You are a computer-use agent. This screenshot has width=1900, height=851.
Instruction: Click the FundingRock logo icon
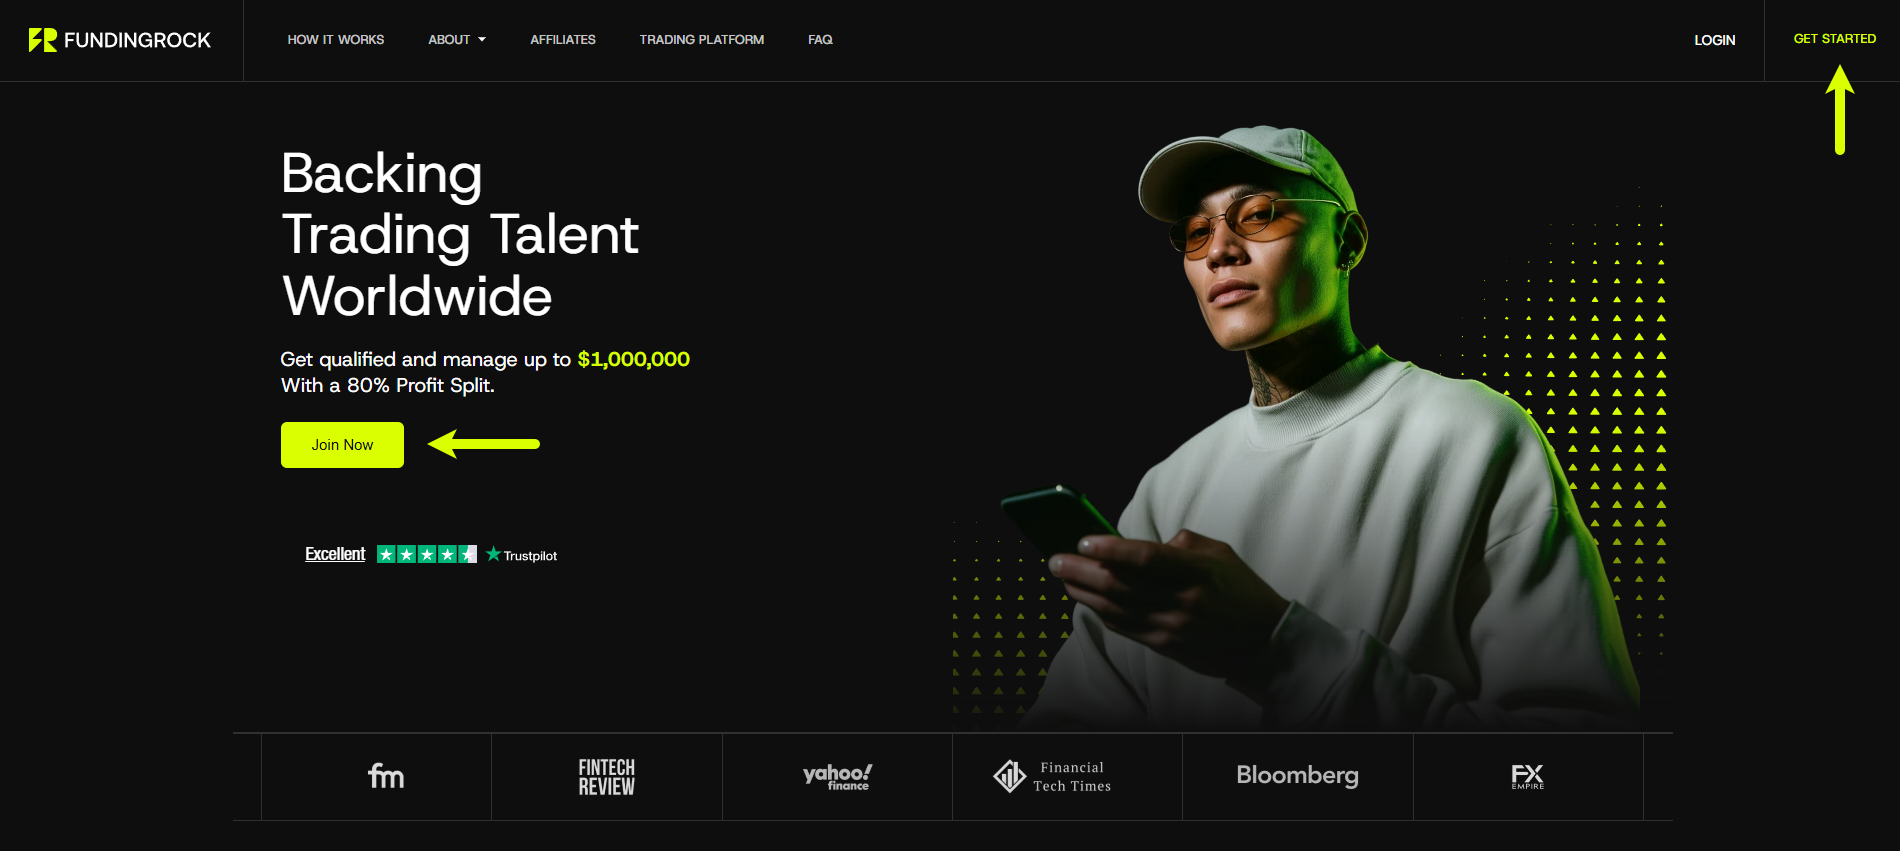tap(43, 40)
